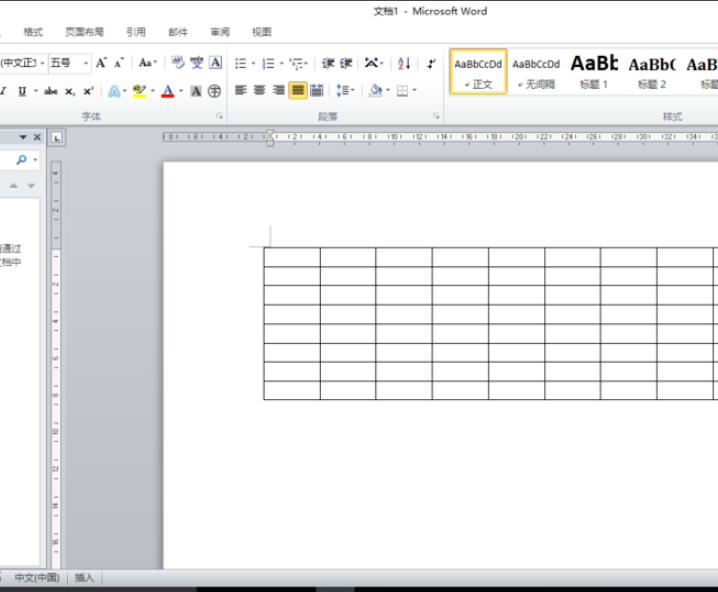Apply Distributed alignment

317,90
